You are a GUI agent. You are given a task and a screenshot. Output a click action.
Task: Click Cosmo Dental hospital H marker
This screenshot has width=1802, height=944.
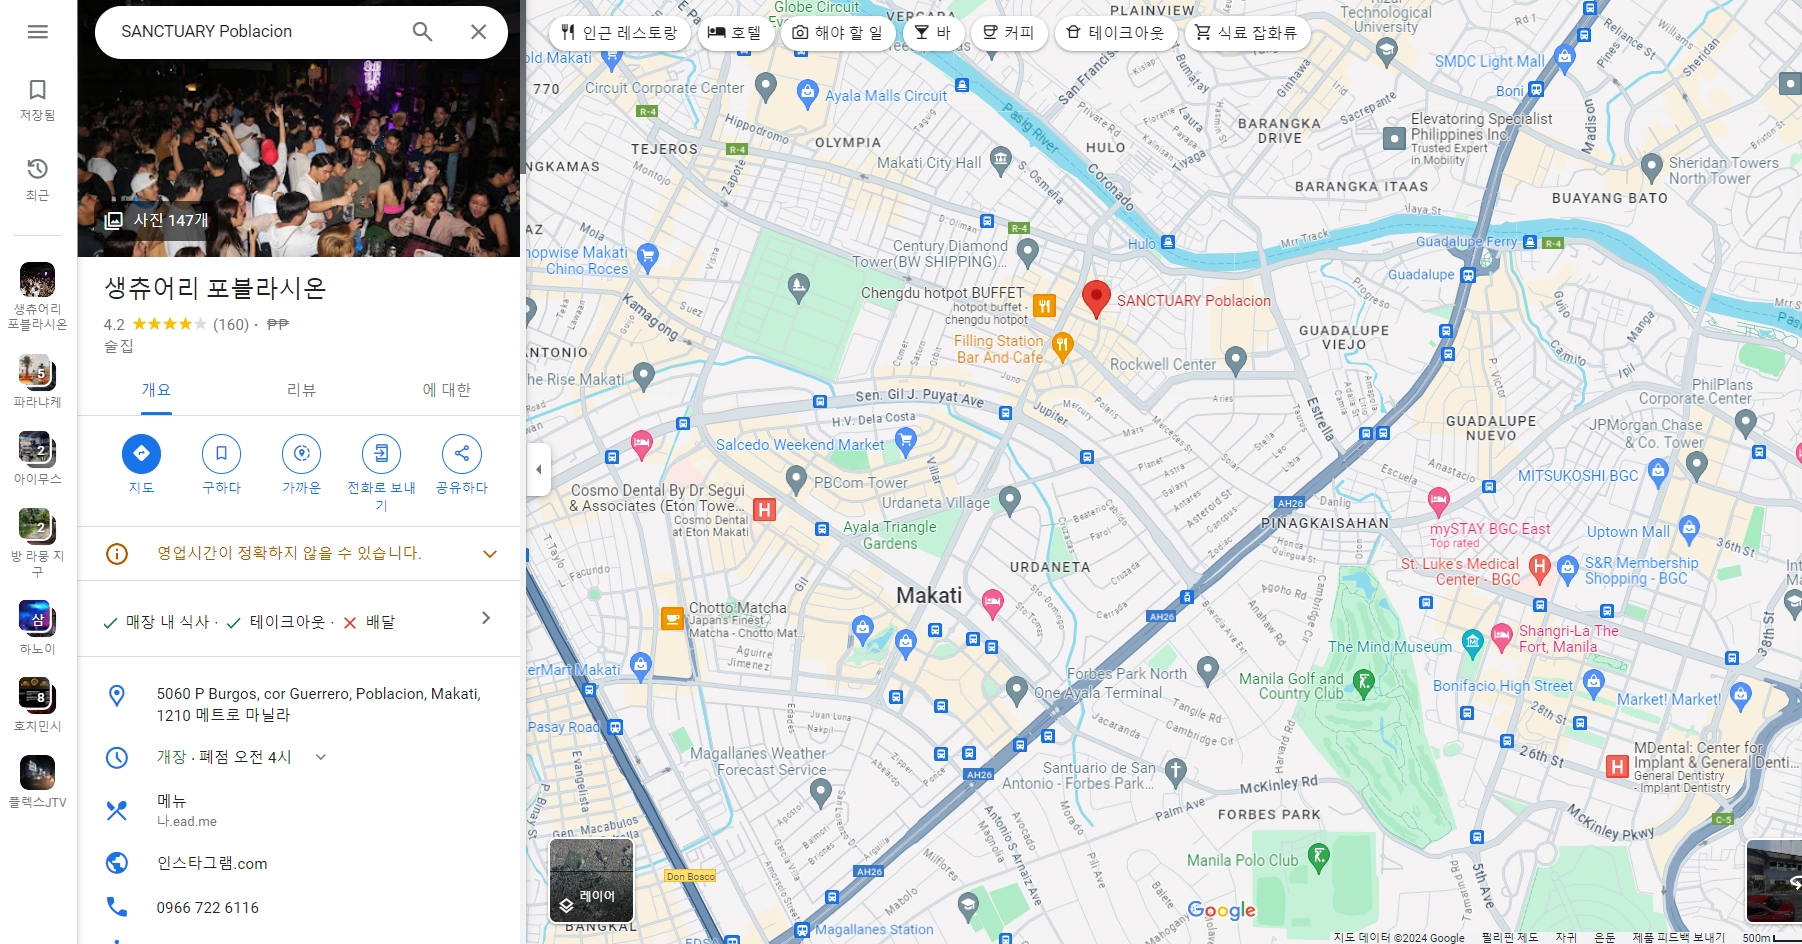[764, 510]
